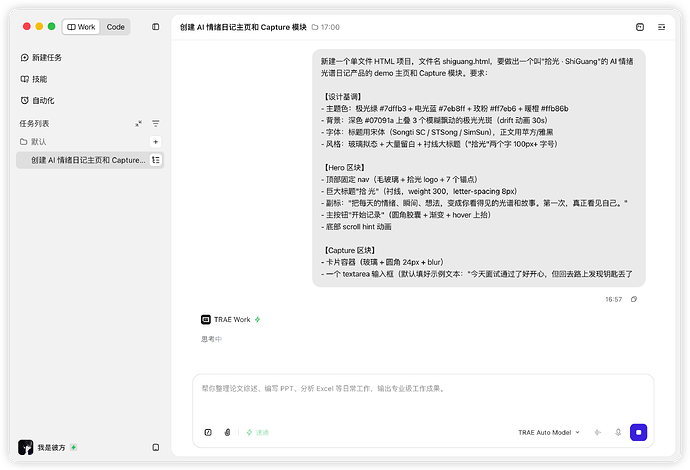The width and height of the screenshot is (690, 470).
Task: Click the 16:57 message timestamp
Action: tap(613, 299)
